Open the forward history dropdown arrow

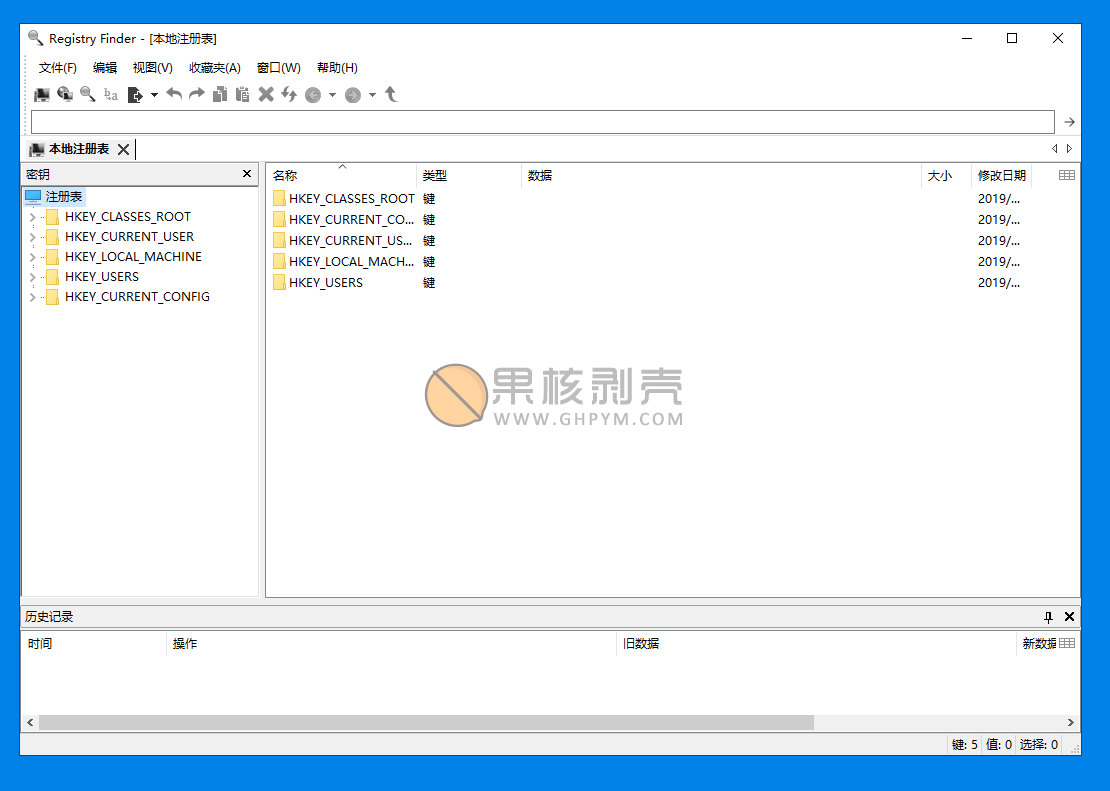[372, 95]
